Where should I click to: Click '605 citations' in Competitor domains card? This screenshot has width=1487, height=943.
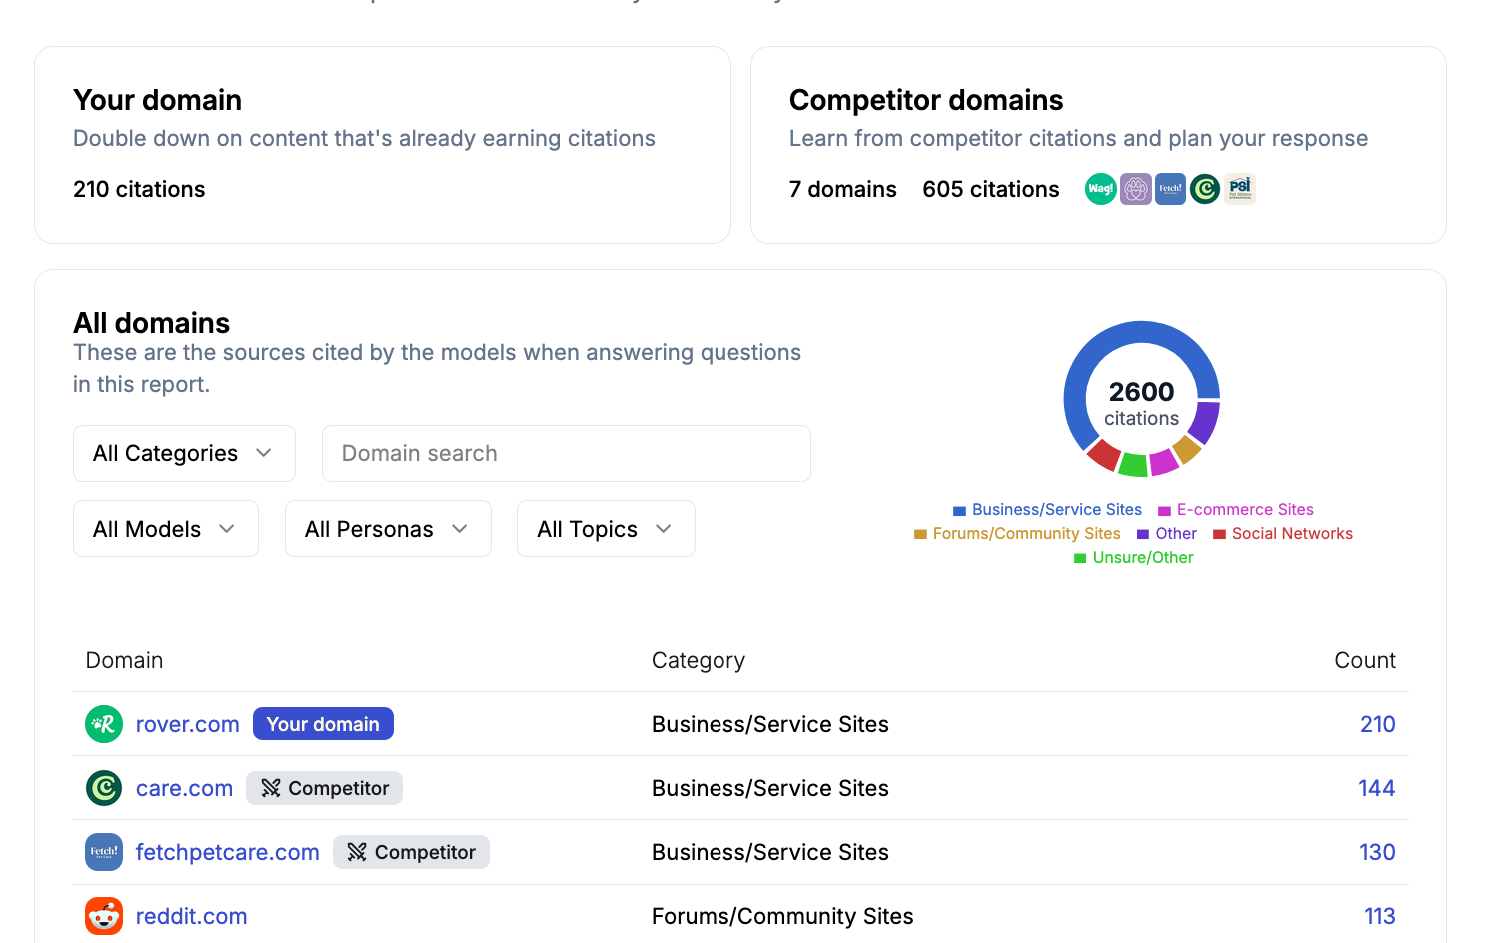coord(991,189)
